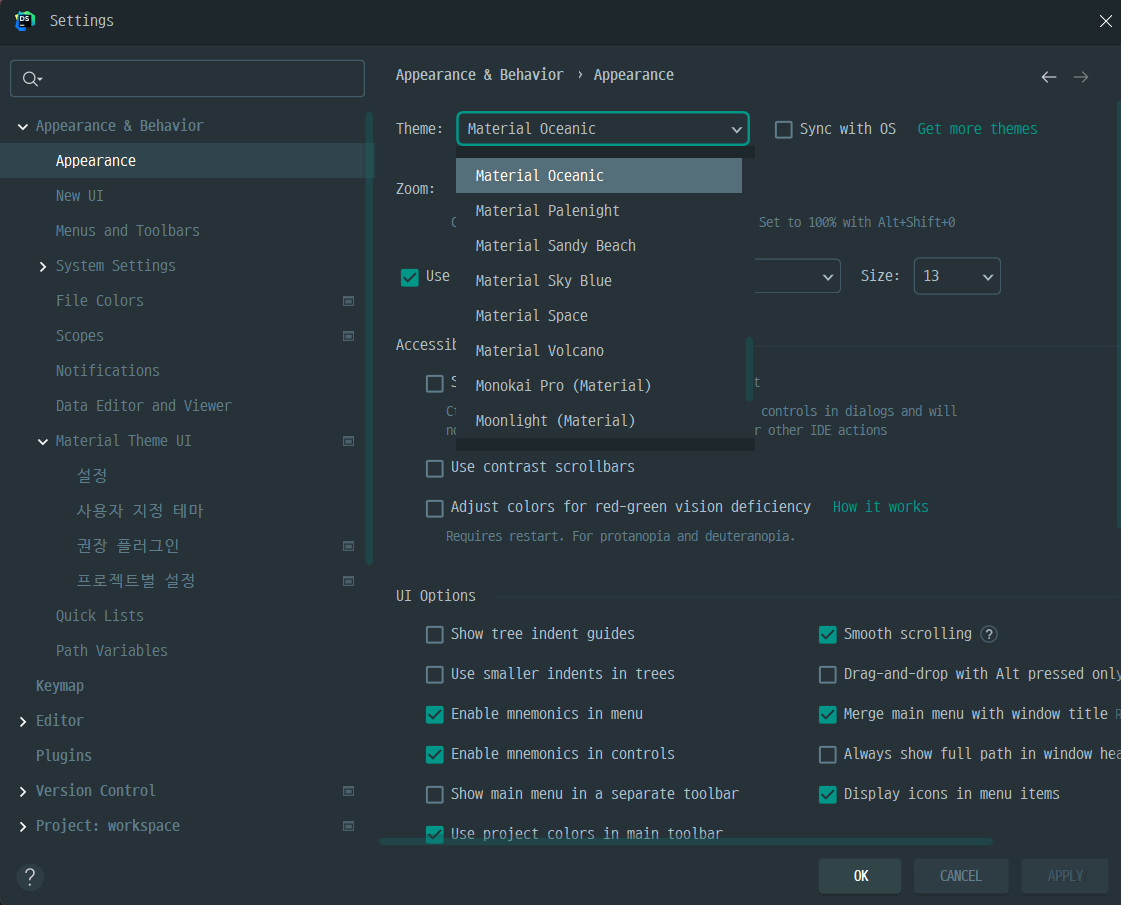Select Material Palenight theme

tap(599, 211)
